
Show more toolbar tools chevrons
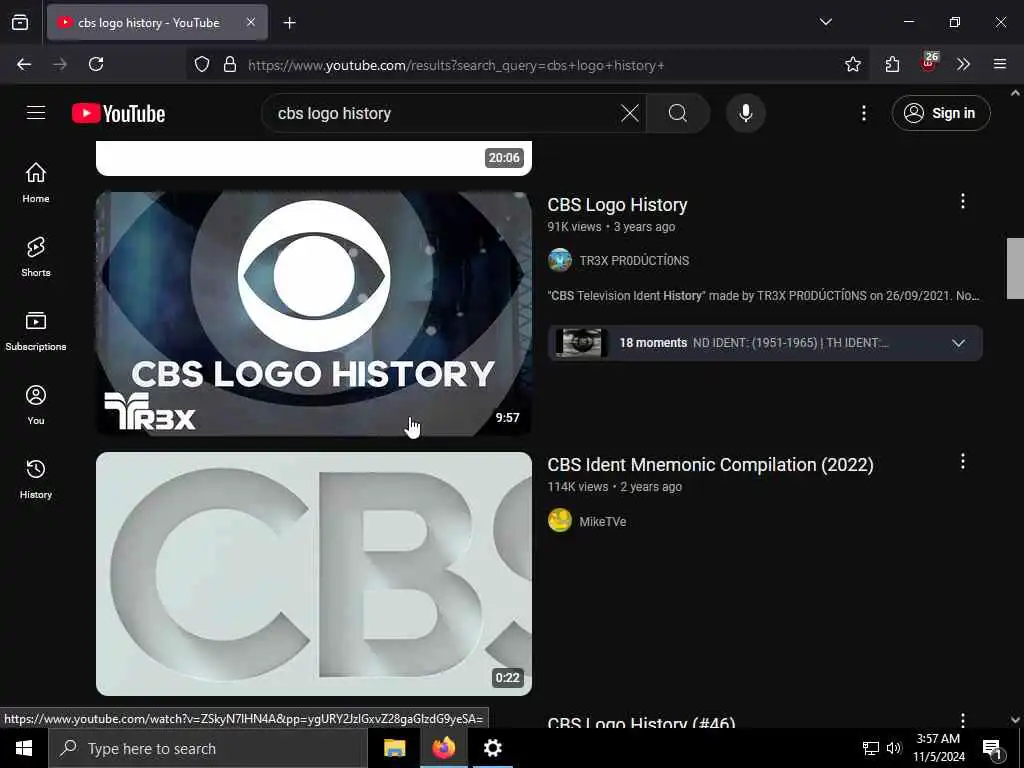[963, 64]
